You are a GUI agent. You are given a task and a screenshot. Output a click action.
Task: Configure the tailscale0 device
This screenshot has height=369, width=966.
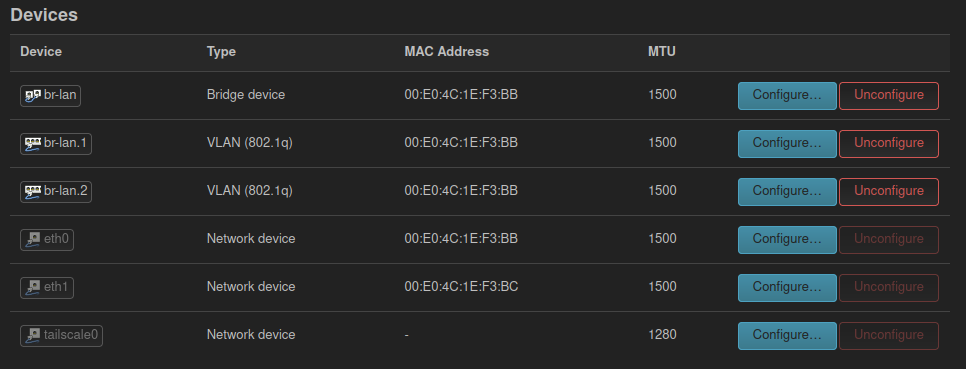787,336
